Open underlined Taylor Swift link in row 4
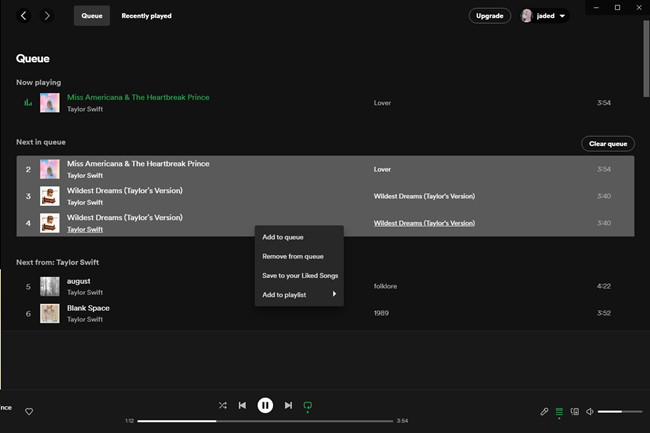 pyautogui.click(x=85, y=230)
